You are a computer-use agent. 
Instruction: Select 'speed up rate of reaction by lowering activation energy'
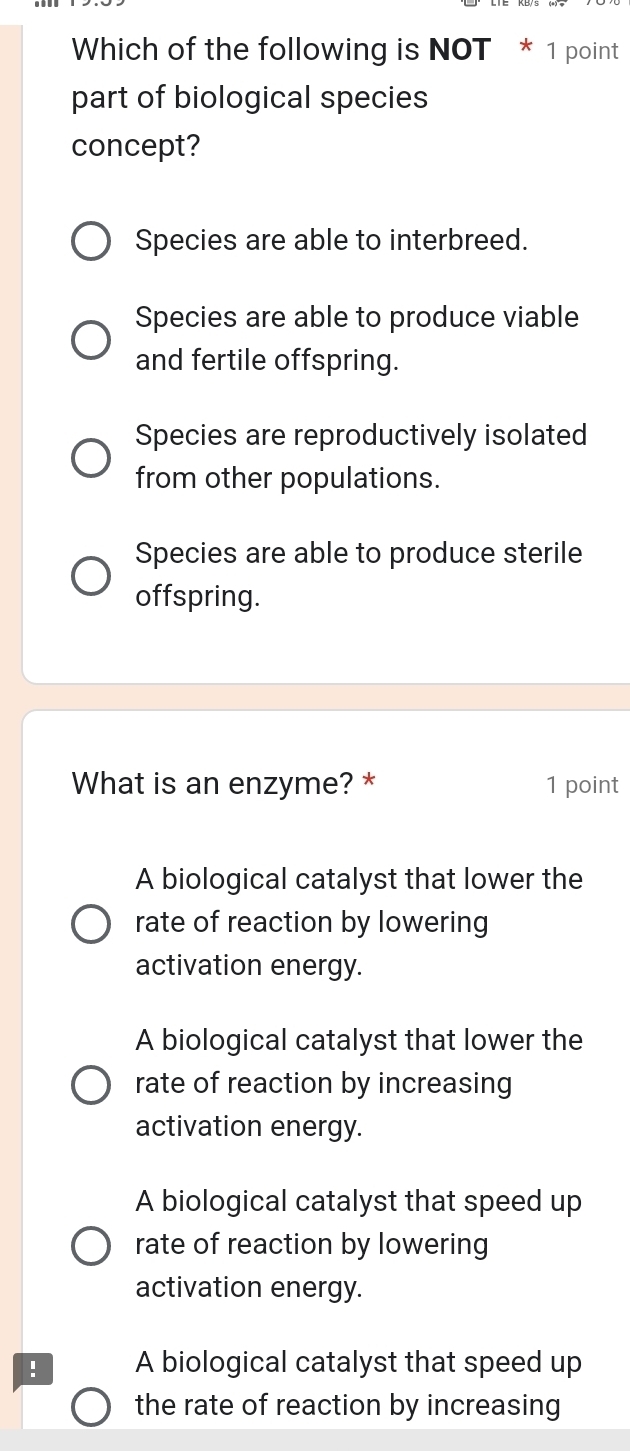coord(91,1245)
